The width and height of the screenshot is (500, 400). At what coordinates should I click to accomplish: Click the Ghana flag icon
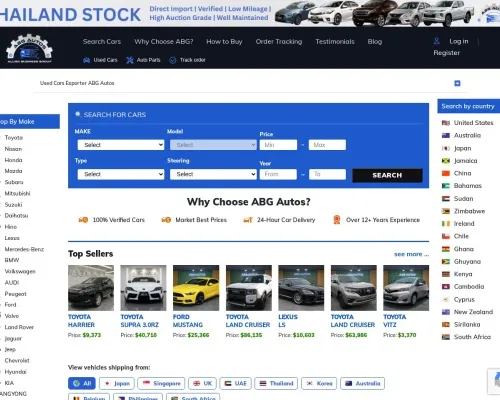pos(446,249)
